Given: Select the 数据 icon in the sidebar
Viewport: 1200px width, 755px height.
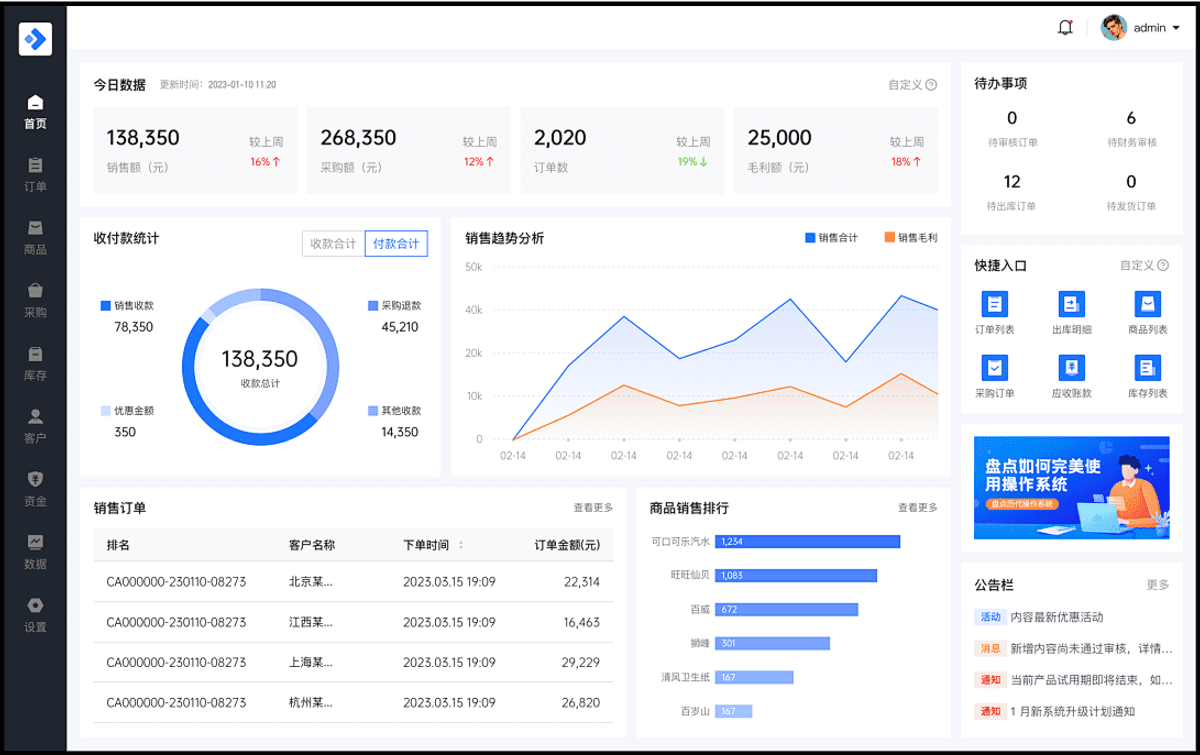Looking at the screenshot, I should coord(35,553).
